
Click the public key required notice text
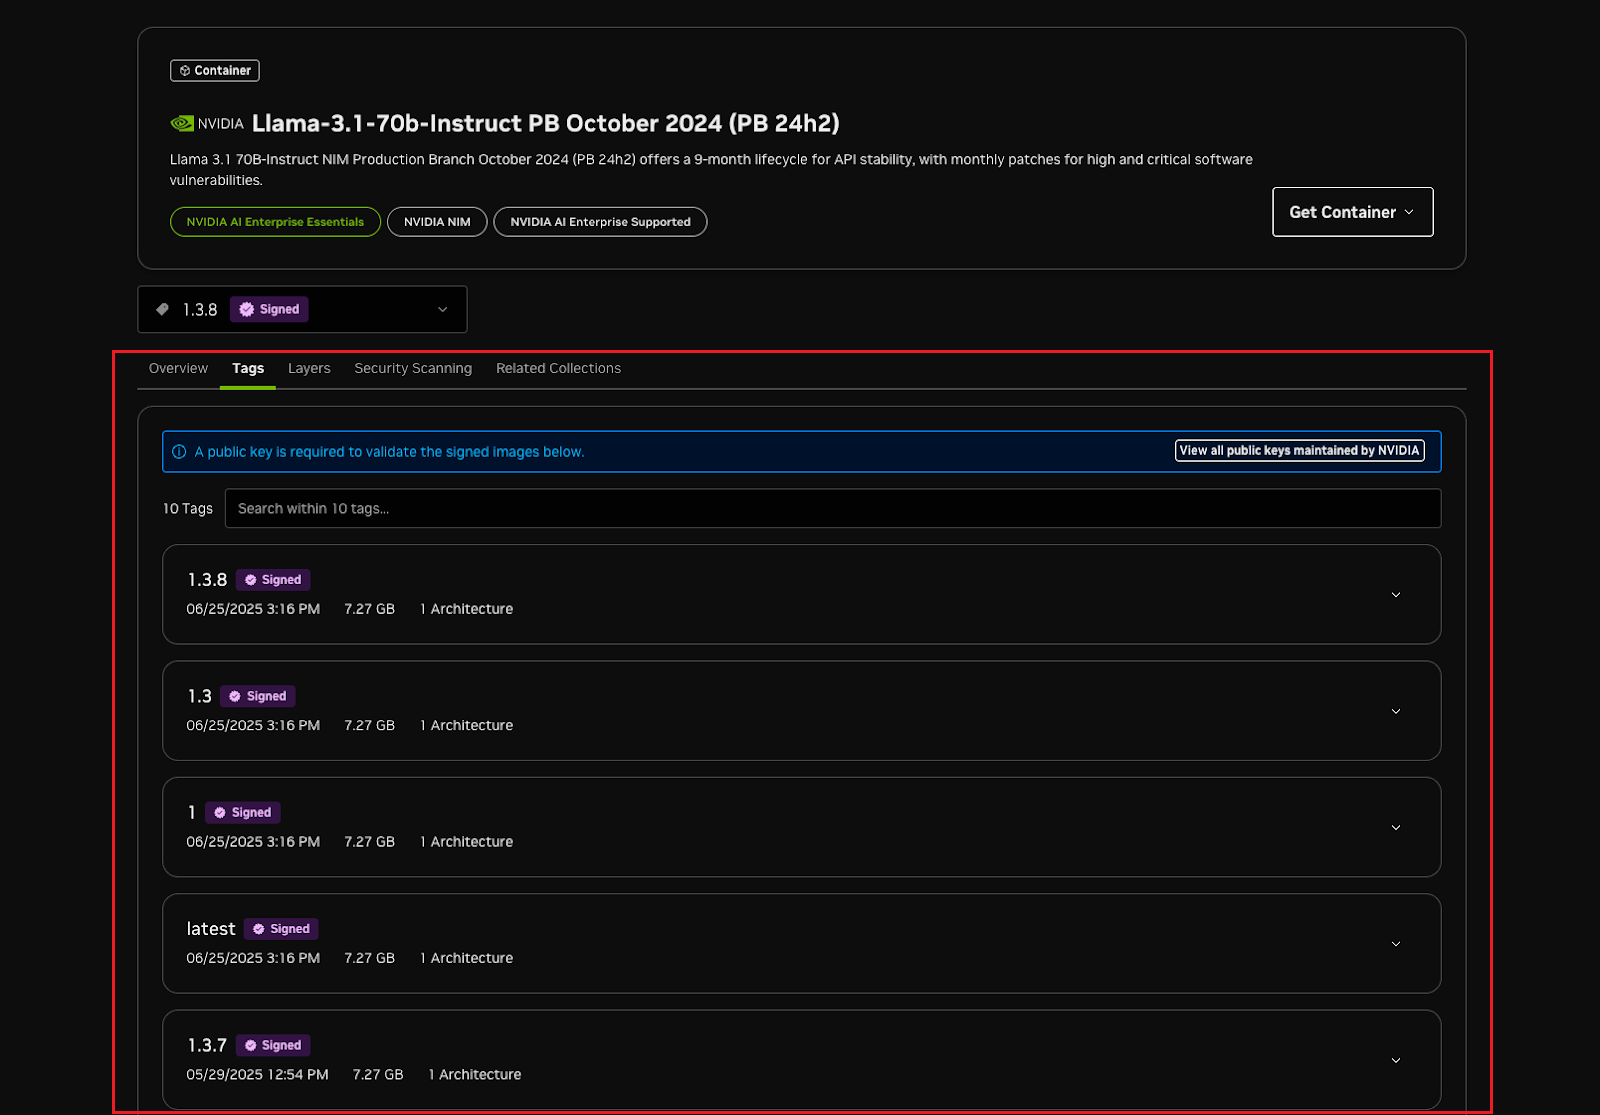[389, 452]
